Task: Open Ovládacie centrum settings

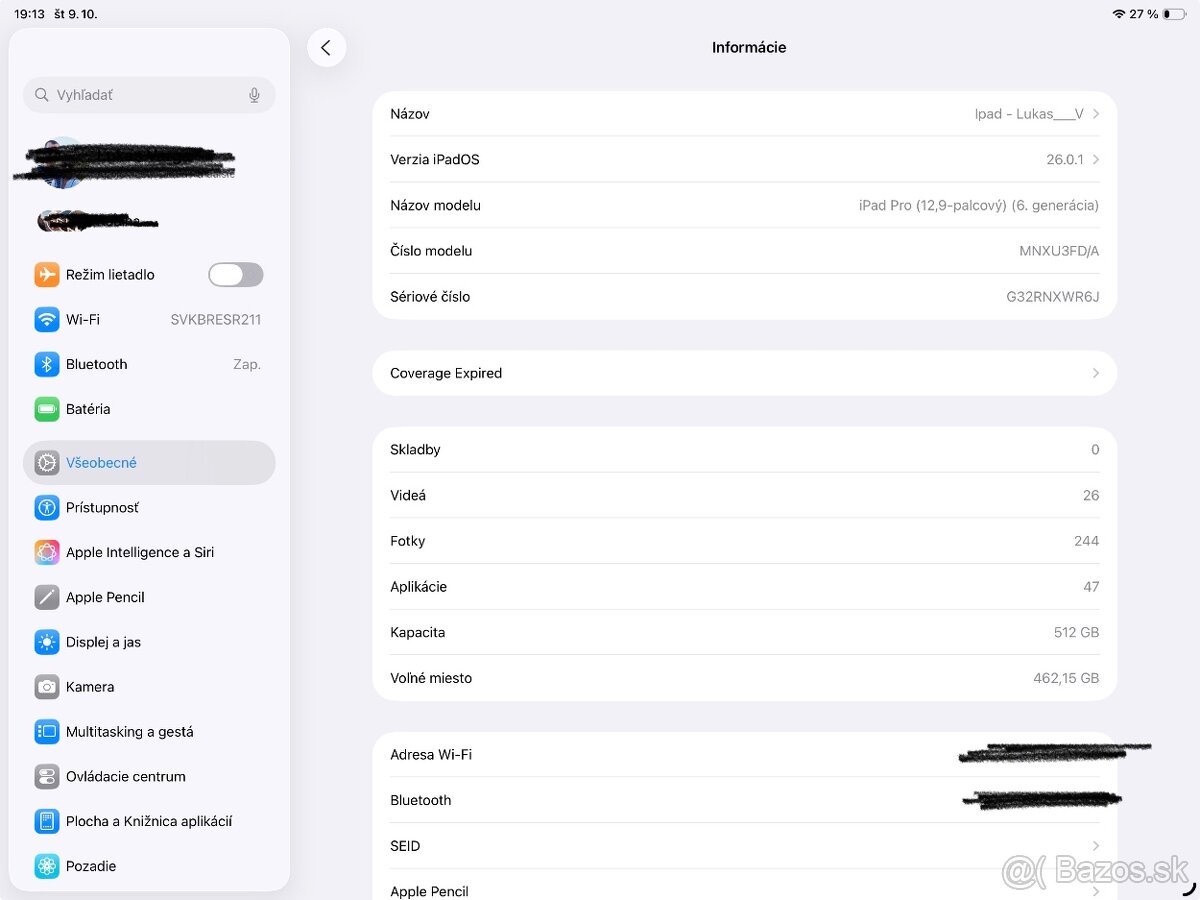Action: tap(125, 776)
